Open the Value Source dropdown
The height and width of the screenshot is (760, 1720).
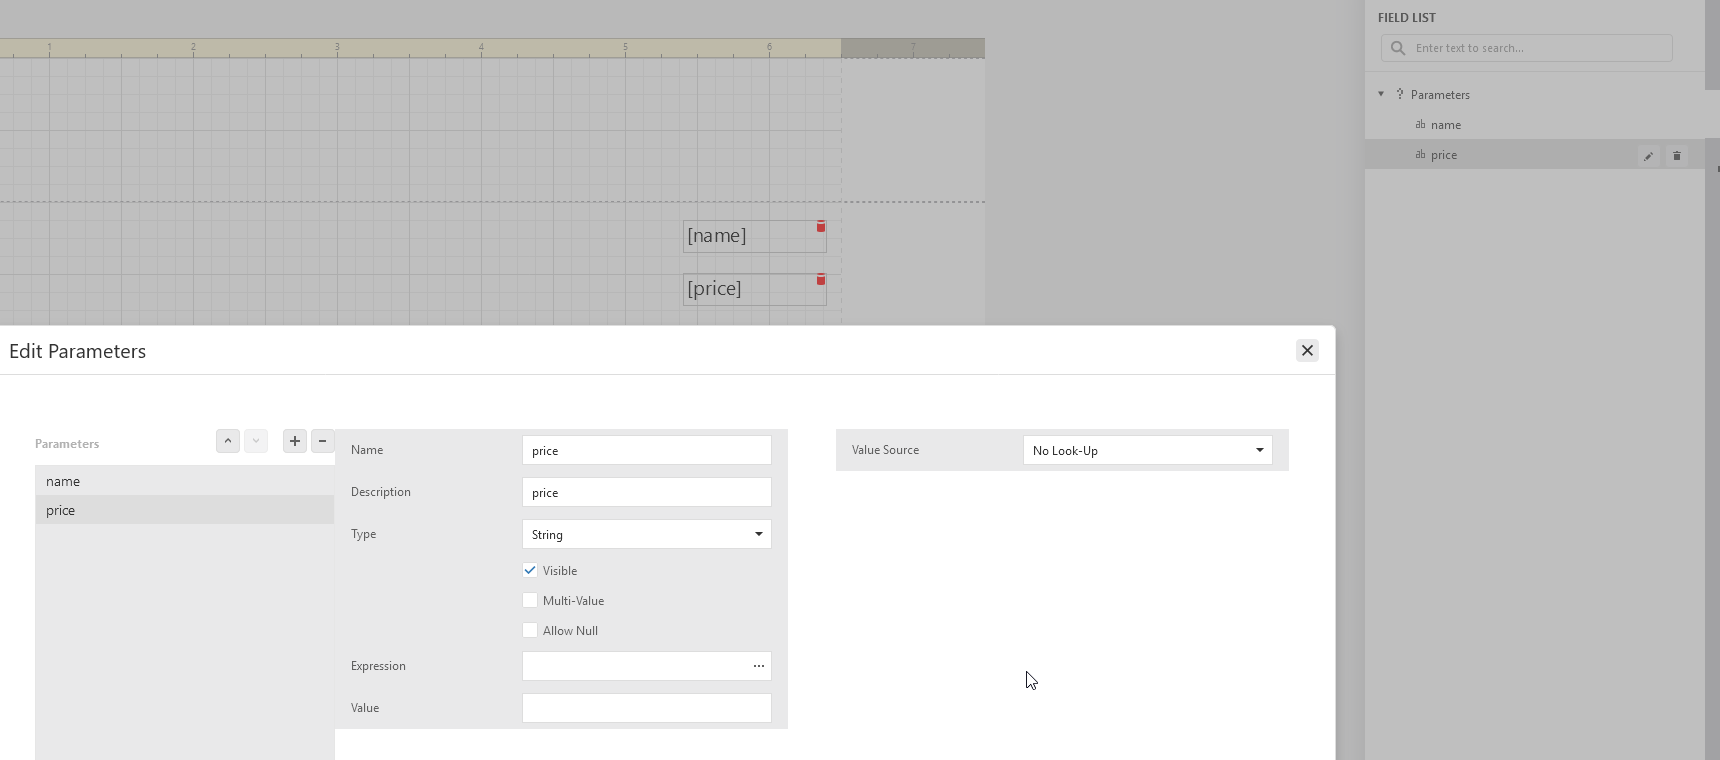point(1147,450)
